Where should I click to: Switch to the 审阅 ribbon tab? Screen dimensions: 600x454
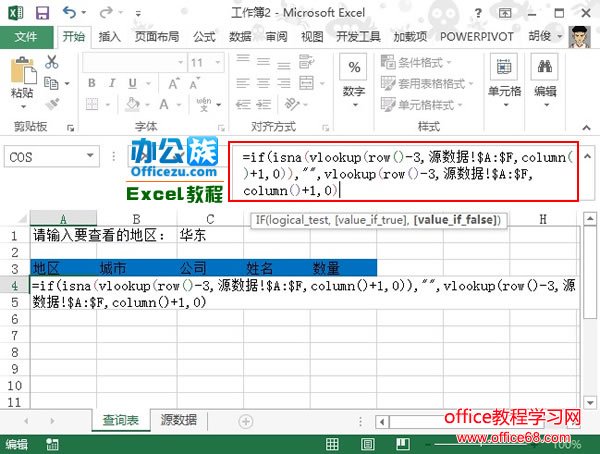pyautogui.click(x=276, y=37)
